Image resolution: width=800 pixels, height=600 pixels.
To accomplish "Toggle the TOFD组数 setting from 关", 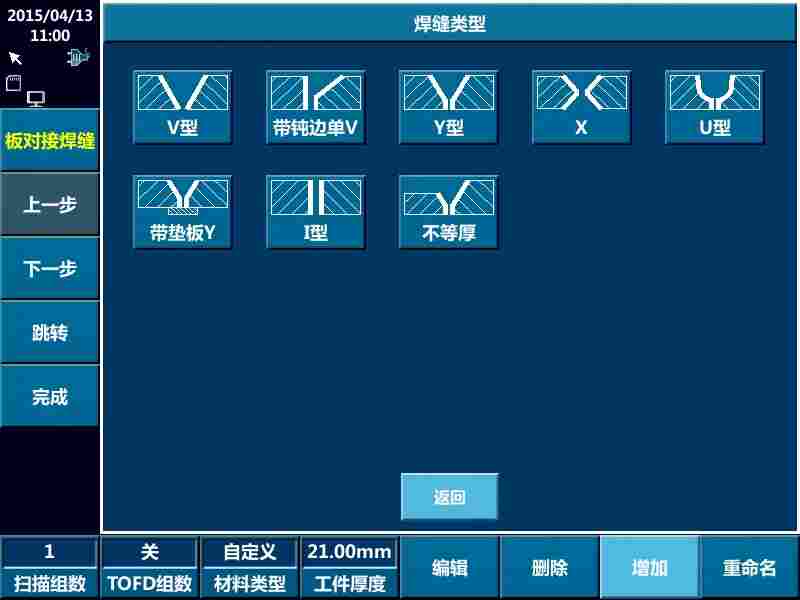I will coord(150,566).
